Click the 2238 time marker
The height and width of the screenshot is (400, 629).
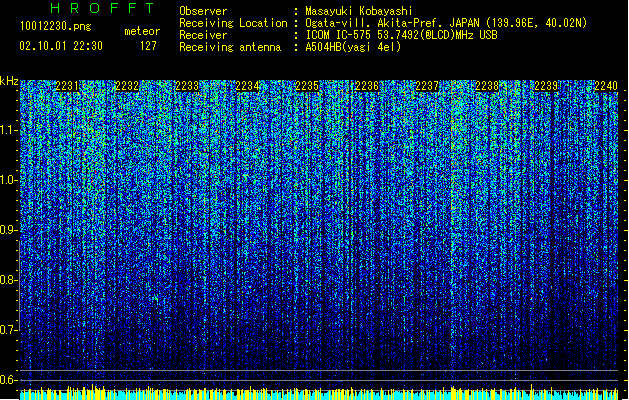(x=487, y=86)
